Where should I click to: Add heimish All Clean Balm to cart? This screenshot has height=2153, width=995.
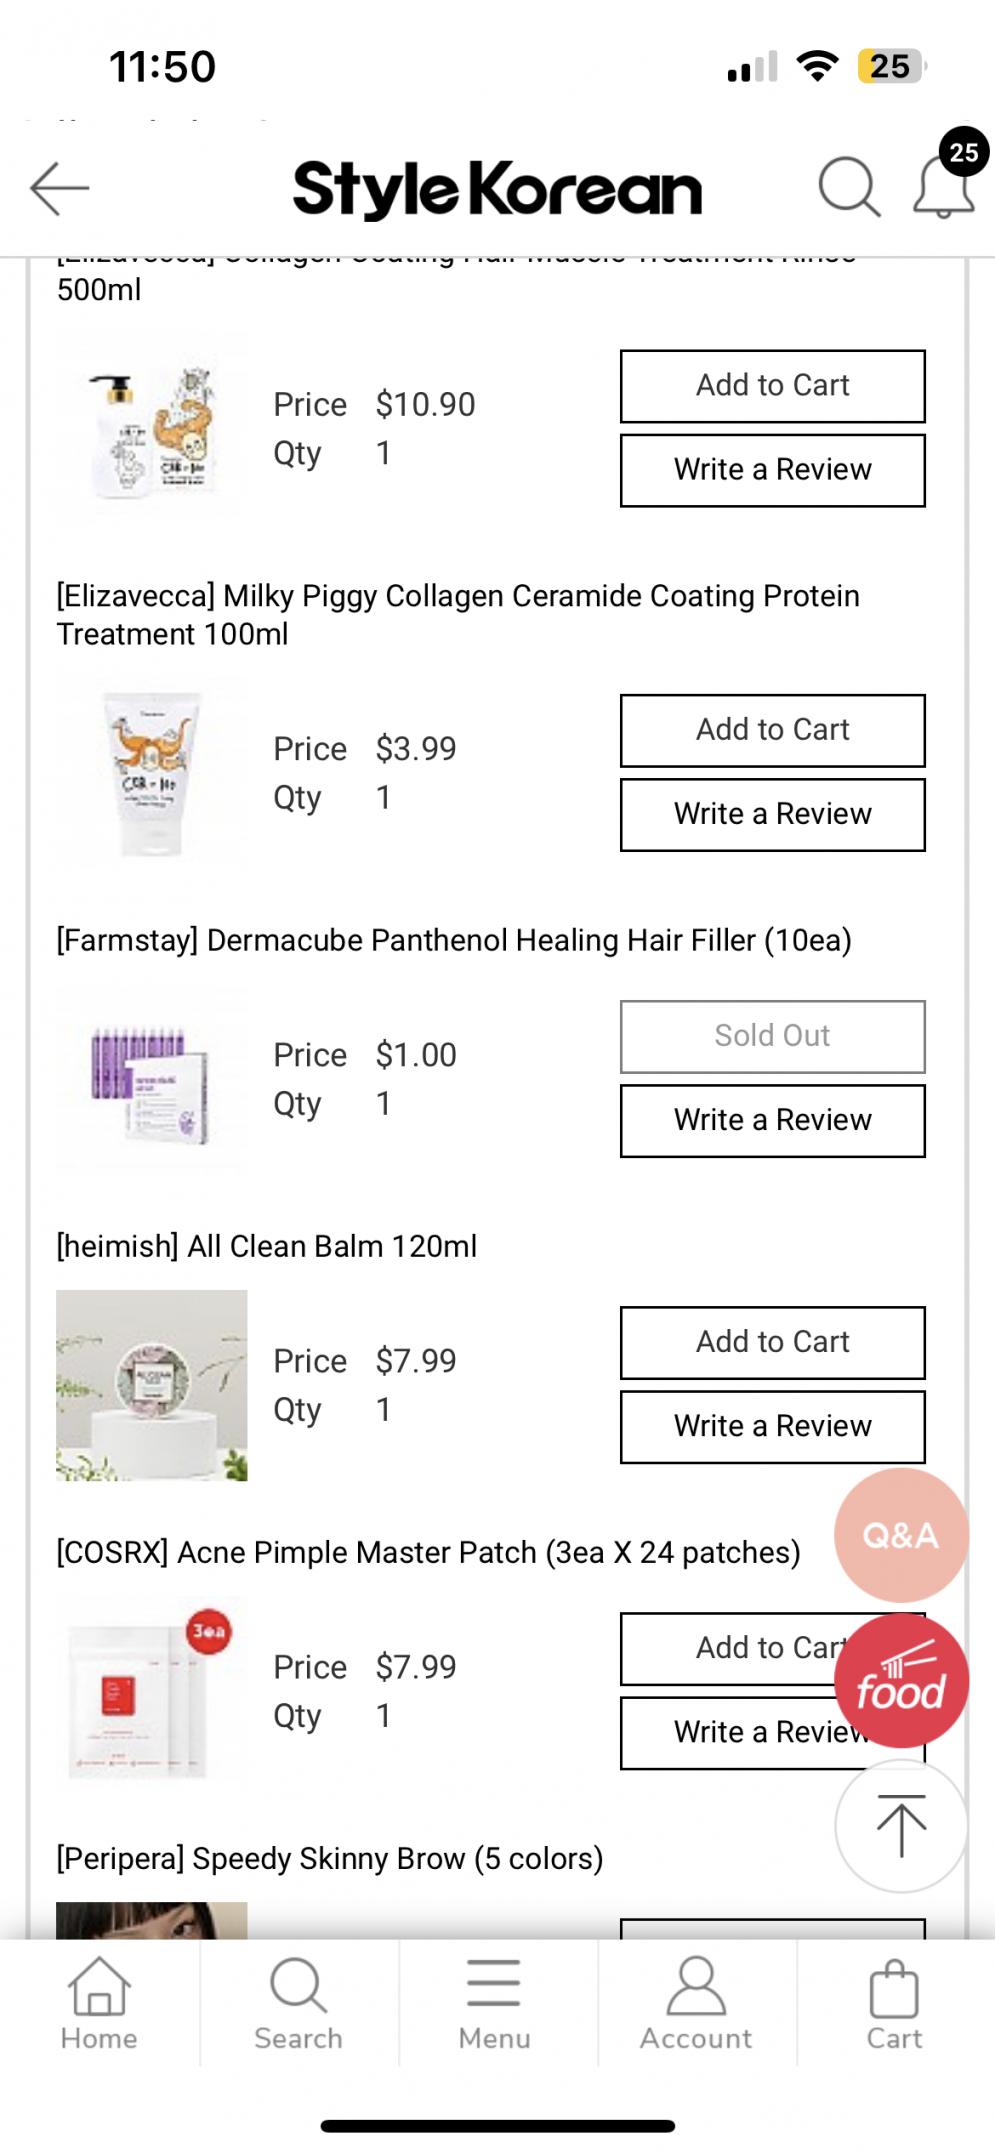pos(772,1342)
